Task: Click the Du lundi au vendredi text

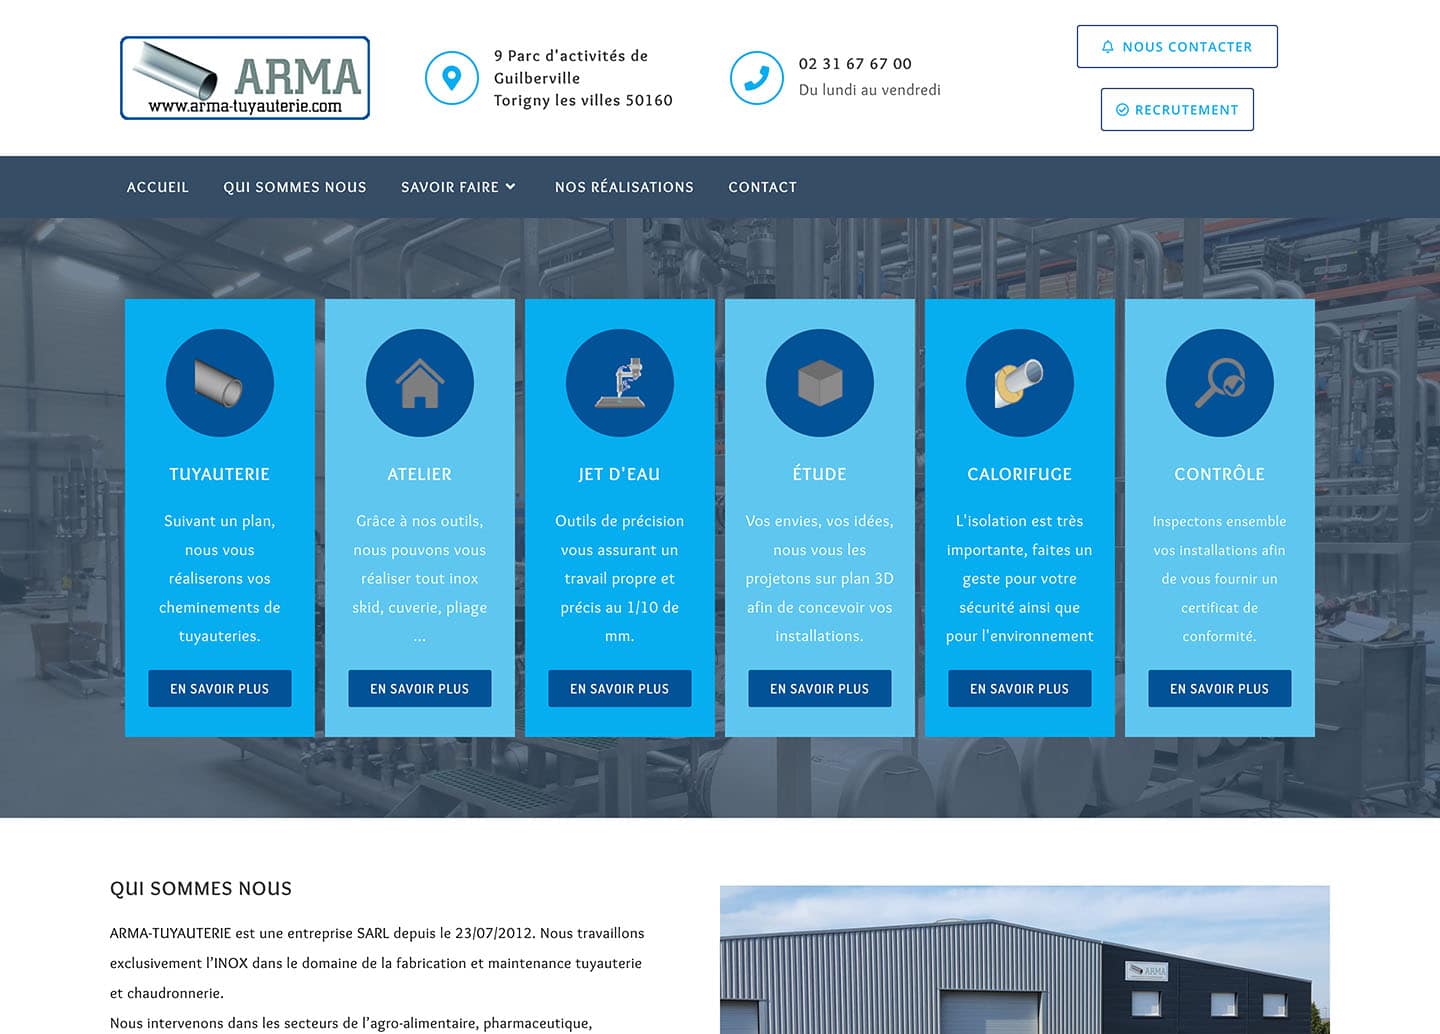Action: click(x=870, y=90)
